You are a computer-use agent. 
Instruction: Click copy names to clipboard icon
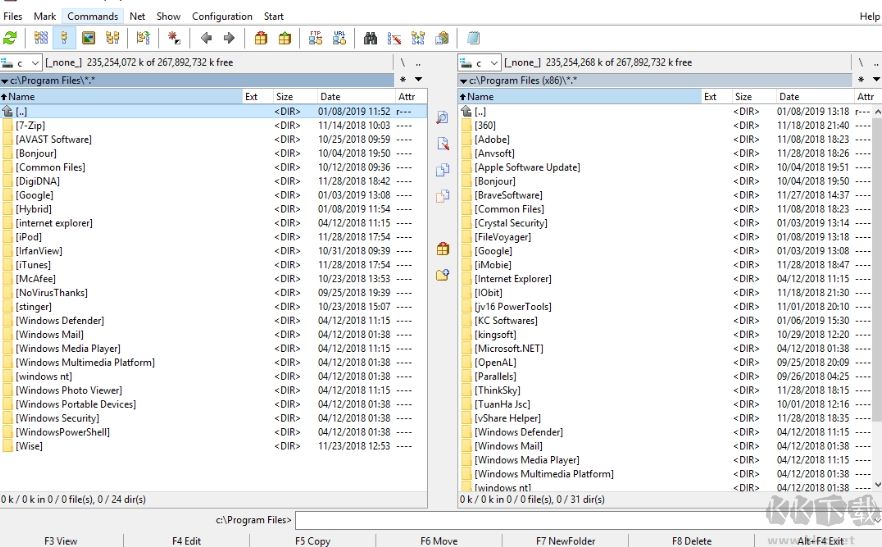(x=442, y=38)
